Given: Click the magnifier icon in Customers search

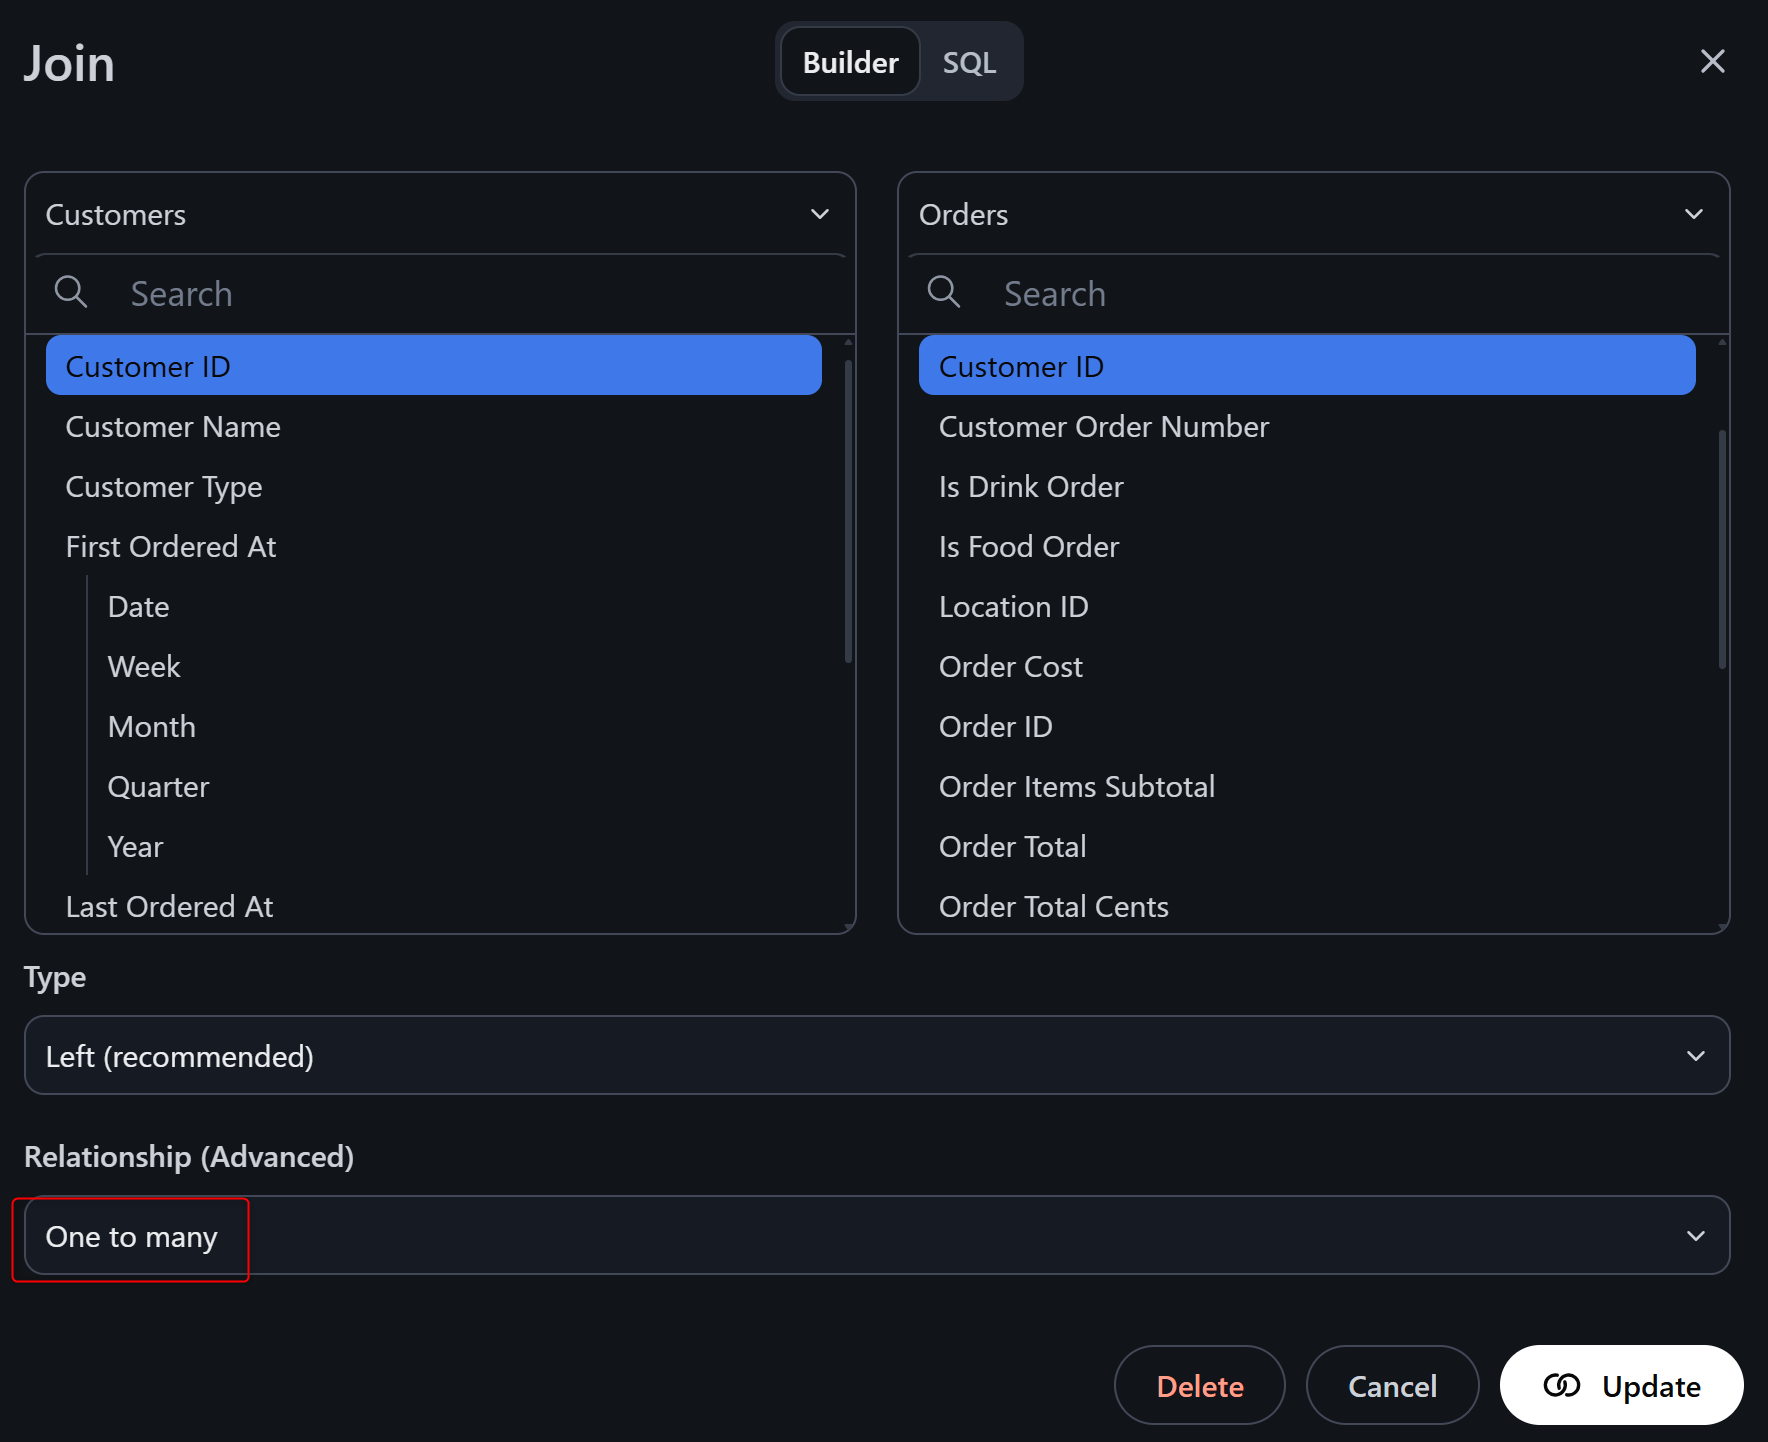Looking at the screenshot, I should (71, 292).
